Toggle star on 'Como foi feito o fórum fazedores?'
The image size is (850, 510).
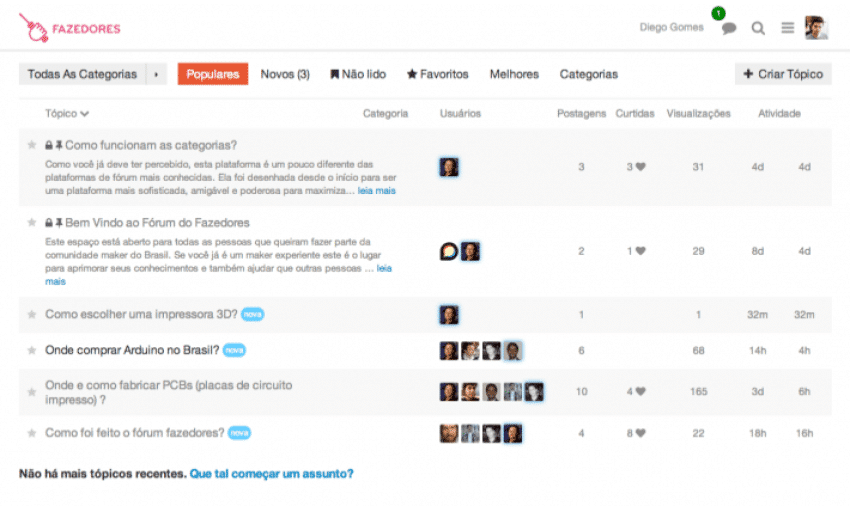pyautogui.click(x=31, y=433)
